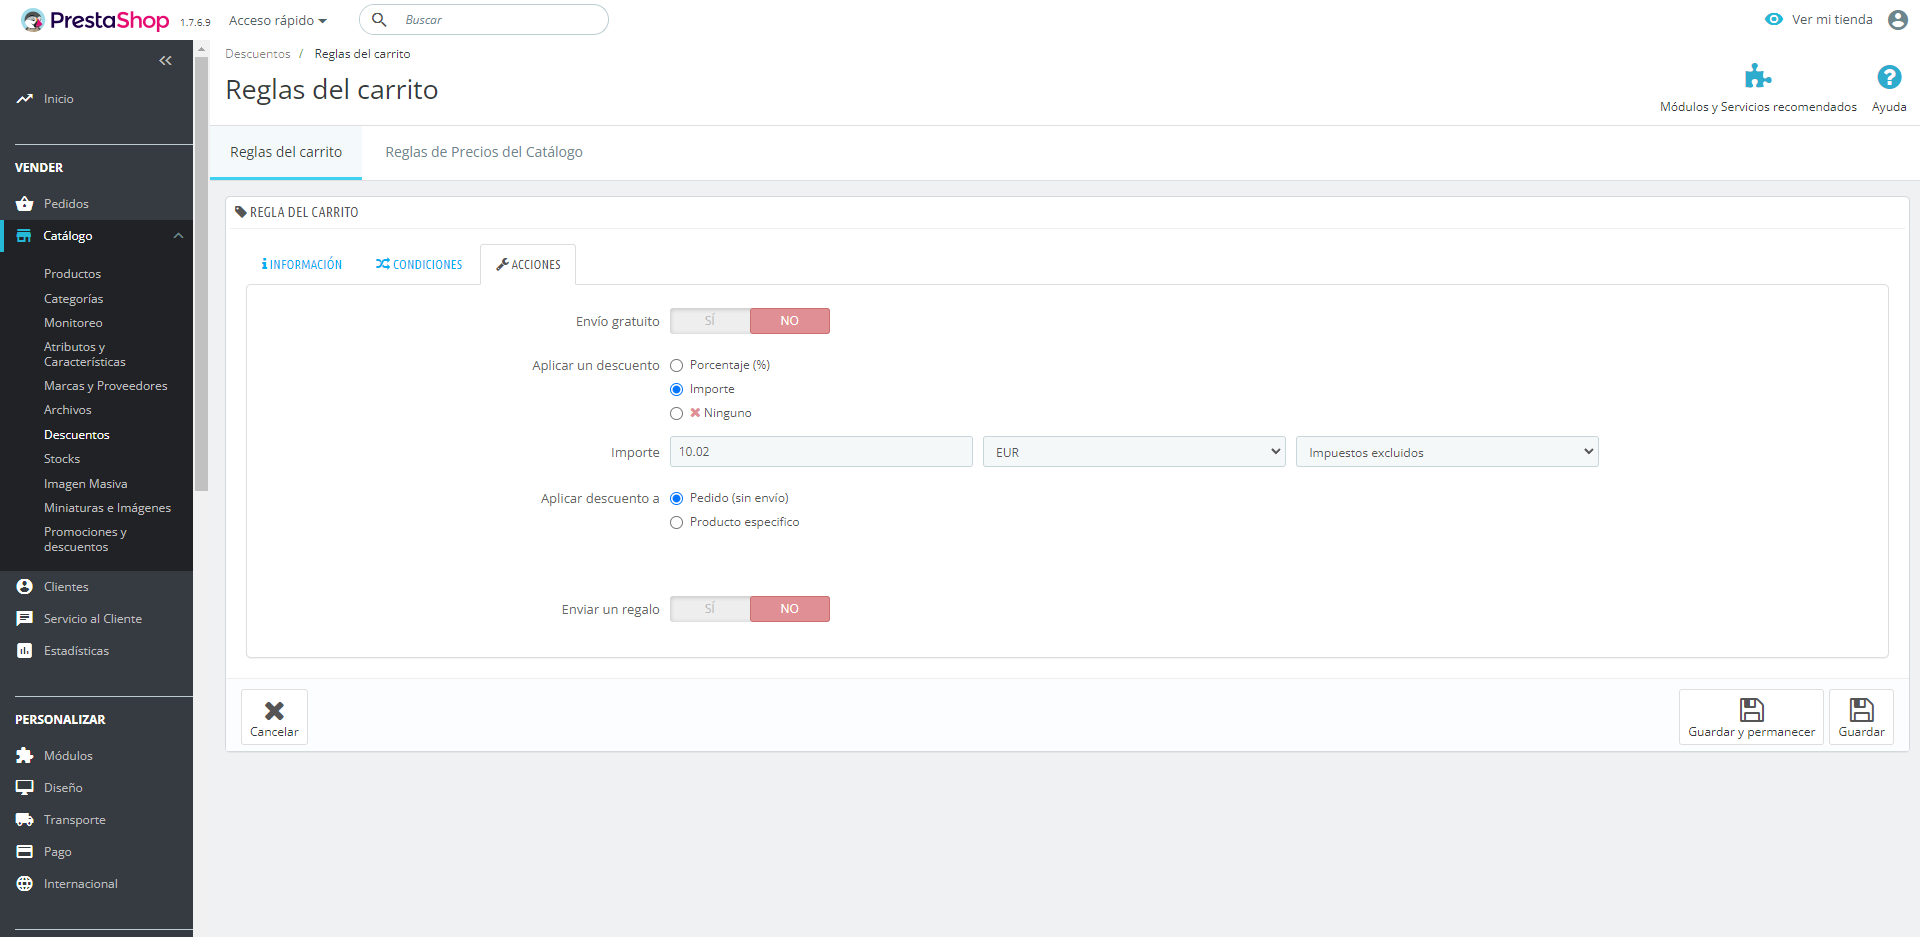The width and height of the screenshot is (1920, 937).
Task: Select the Porcentaje (%) radio button
Action: pyautogui.click(x=677, y=366)
